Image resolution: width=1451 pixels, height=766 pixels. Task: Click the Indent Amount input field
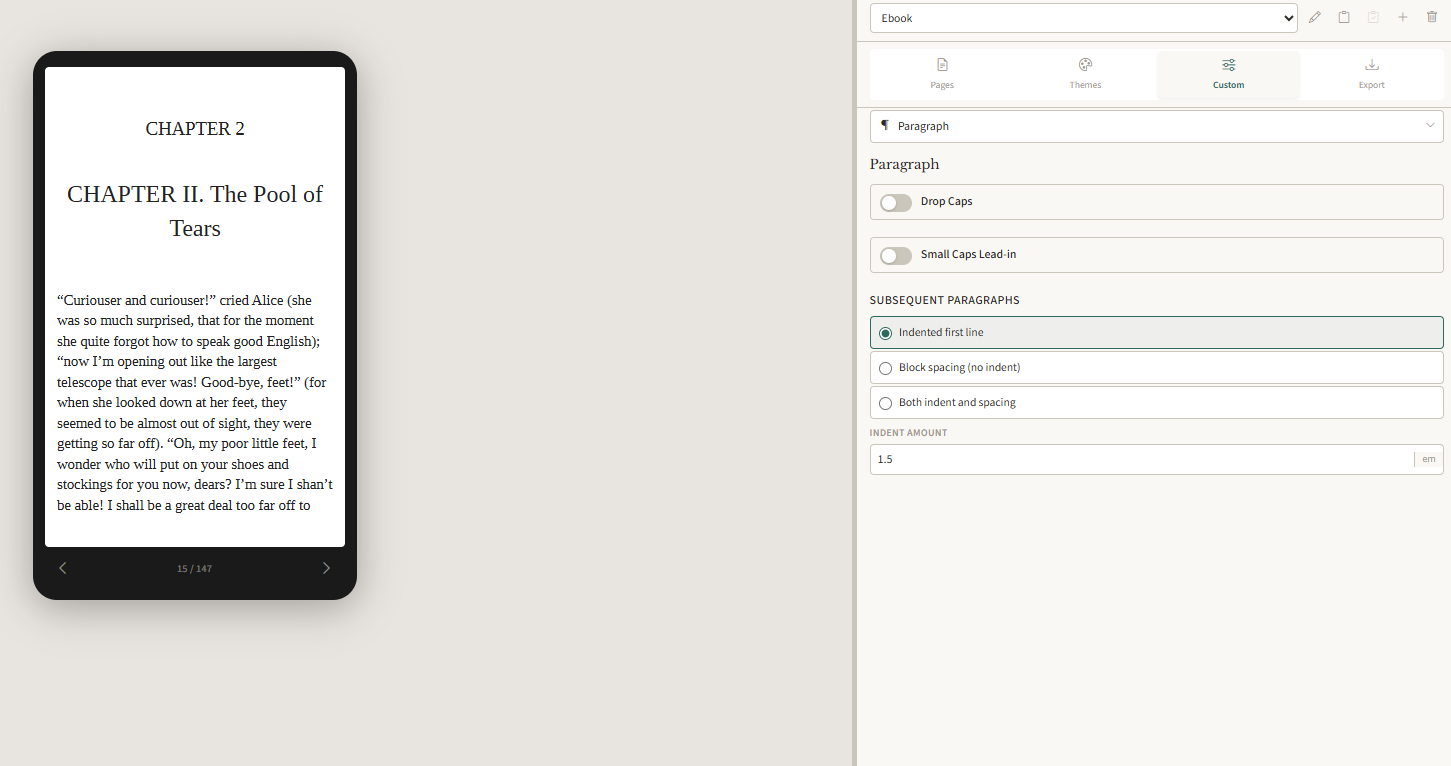tap(1140, 459)
